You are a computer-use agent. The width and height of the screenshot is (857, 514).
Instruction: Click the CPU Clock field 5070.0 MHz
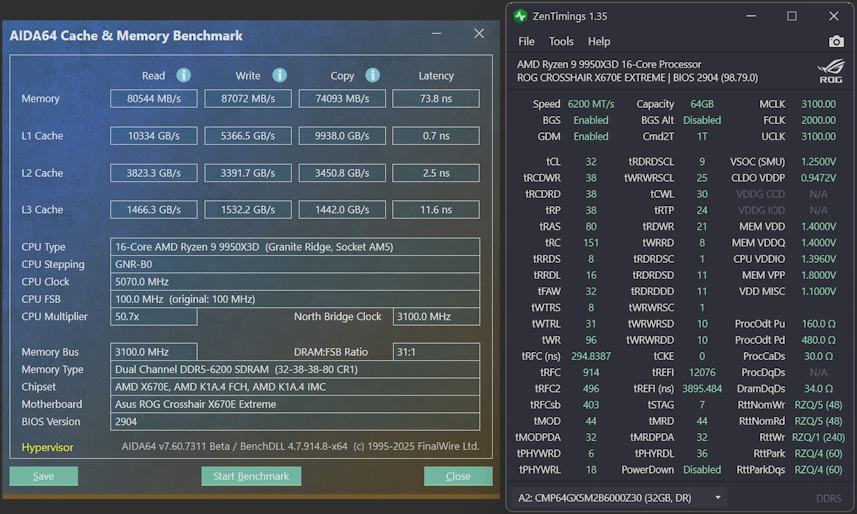295,282
